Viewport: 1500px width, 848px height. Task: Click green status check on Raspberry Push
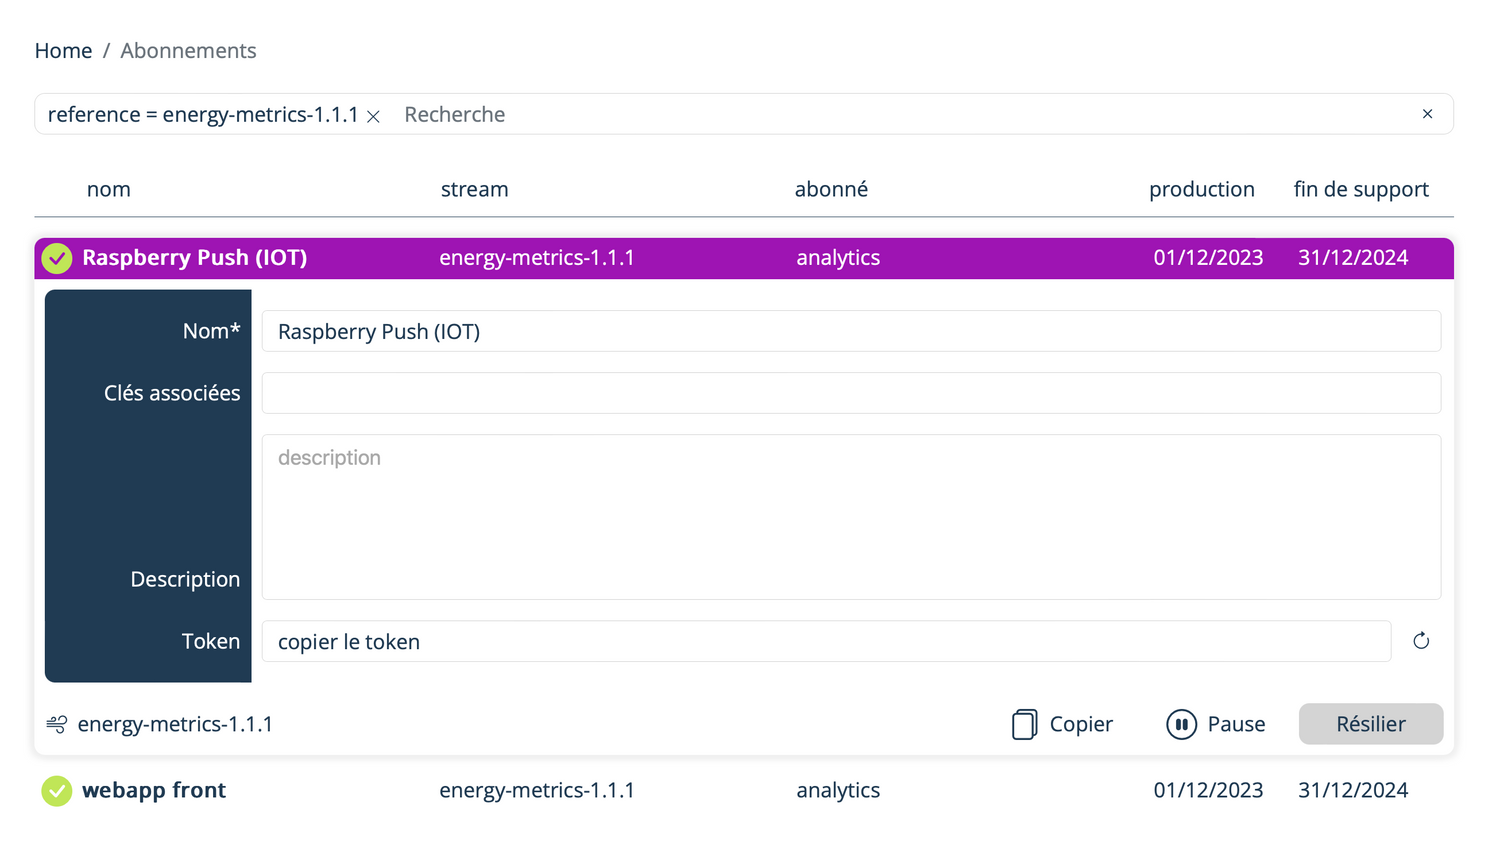(57, 258)
